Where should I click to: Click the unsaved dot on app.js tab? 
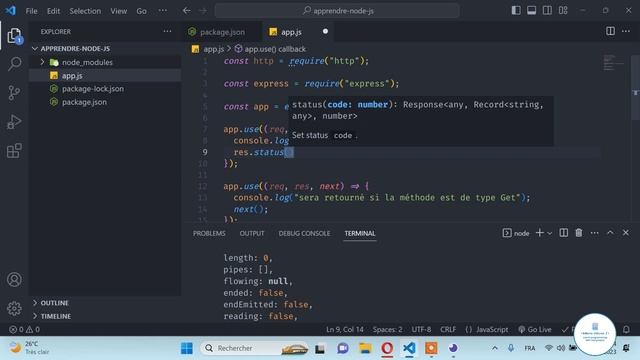coord(325,31)
